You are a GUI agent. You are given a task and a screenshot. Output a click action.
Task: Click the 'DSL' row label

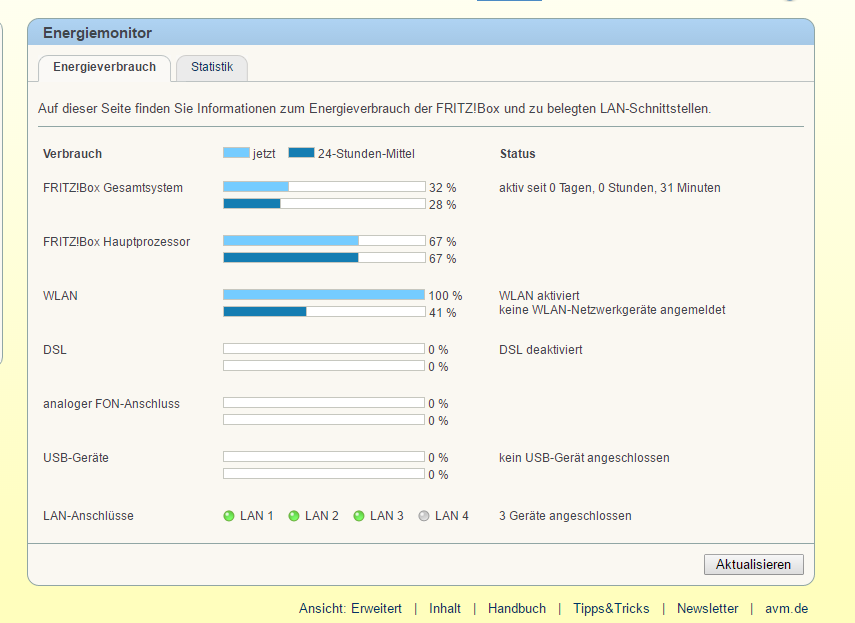click(55, 349)
